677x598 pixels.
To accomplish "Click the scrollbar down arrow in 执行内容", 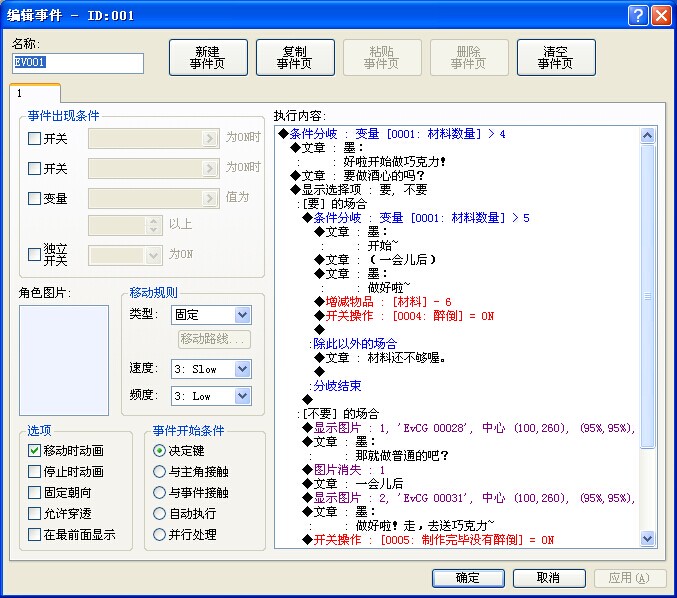I will tap(647, 538).
